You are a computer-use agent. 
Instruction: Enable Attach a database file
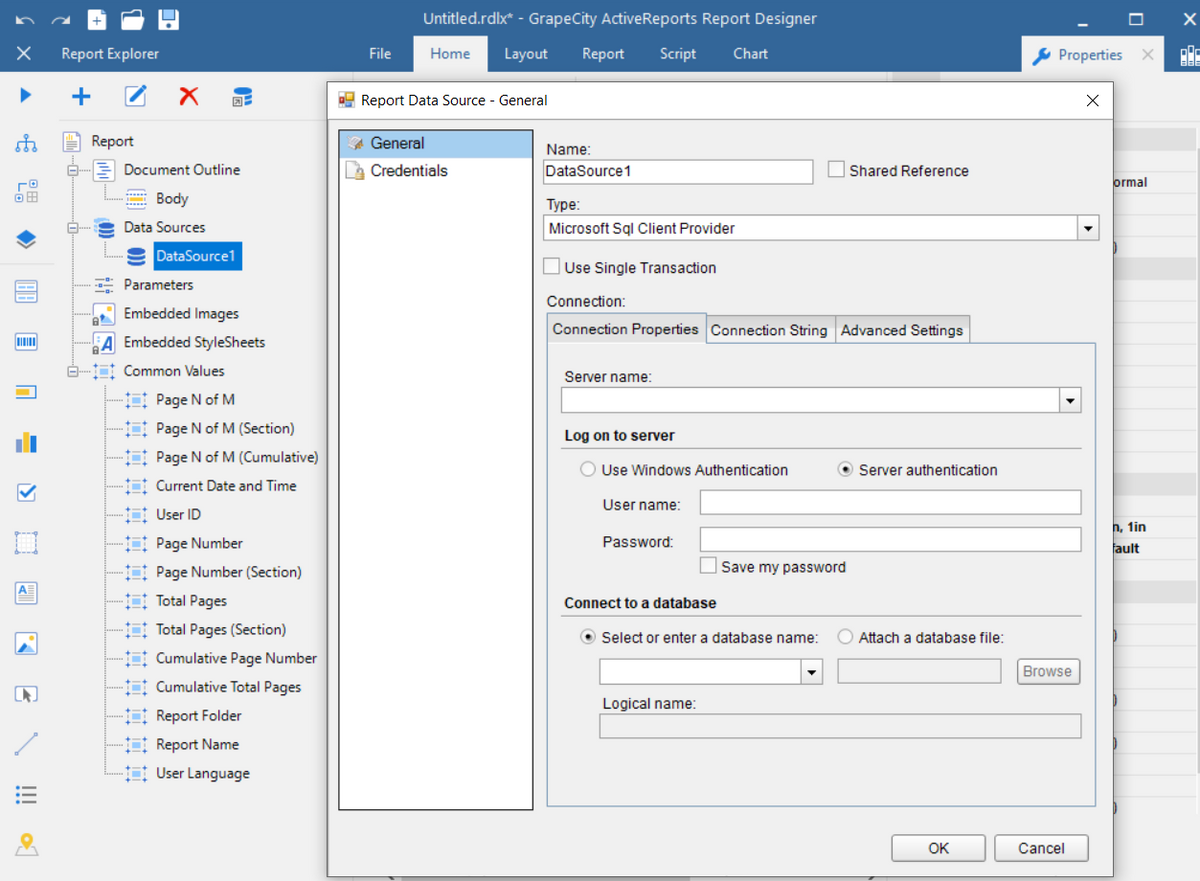(x=845, y=636)
